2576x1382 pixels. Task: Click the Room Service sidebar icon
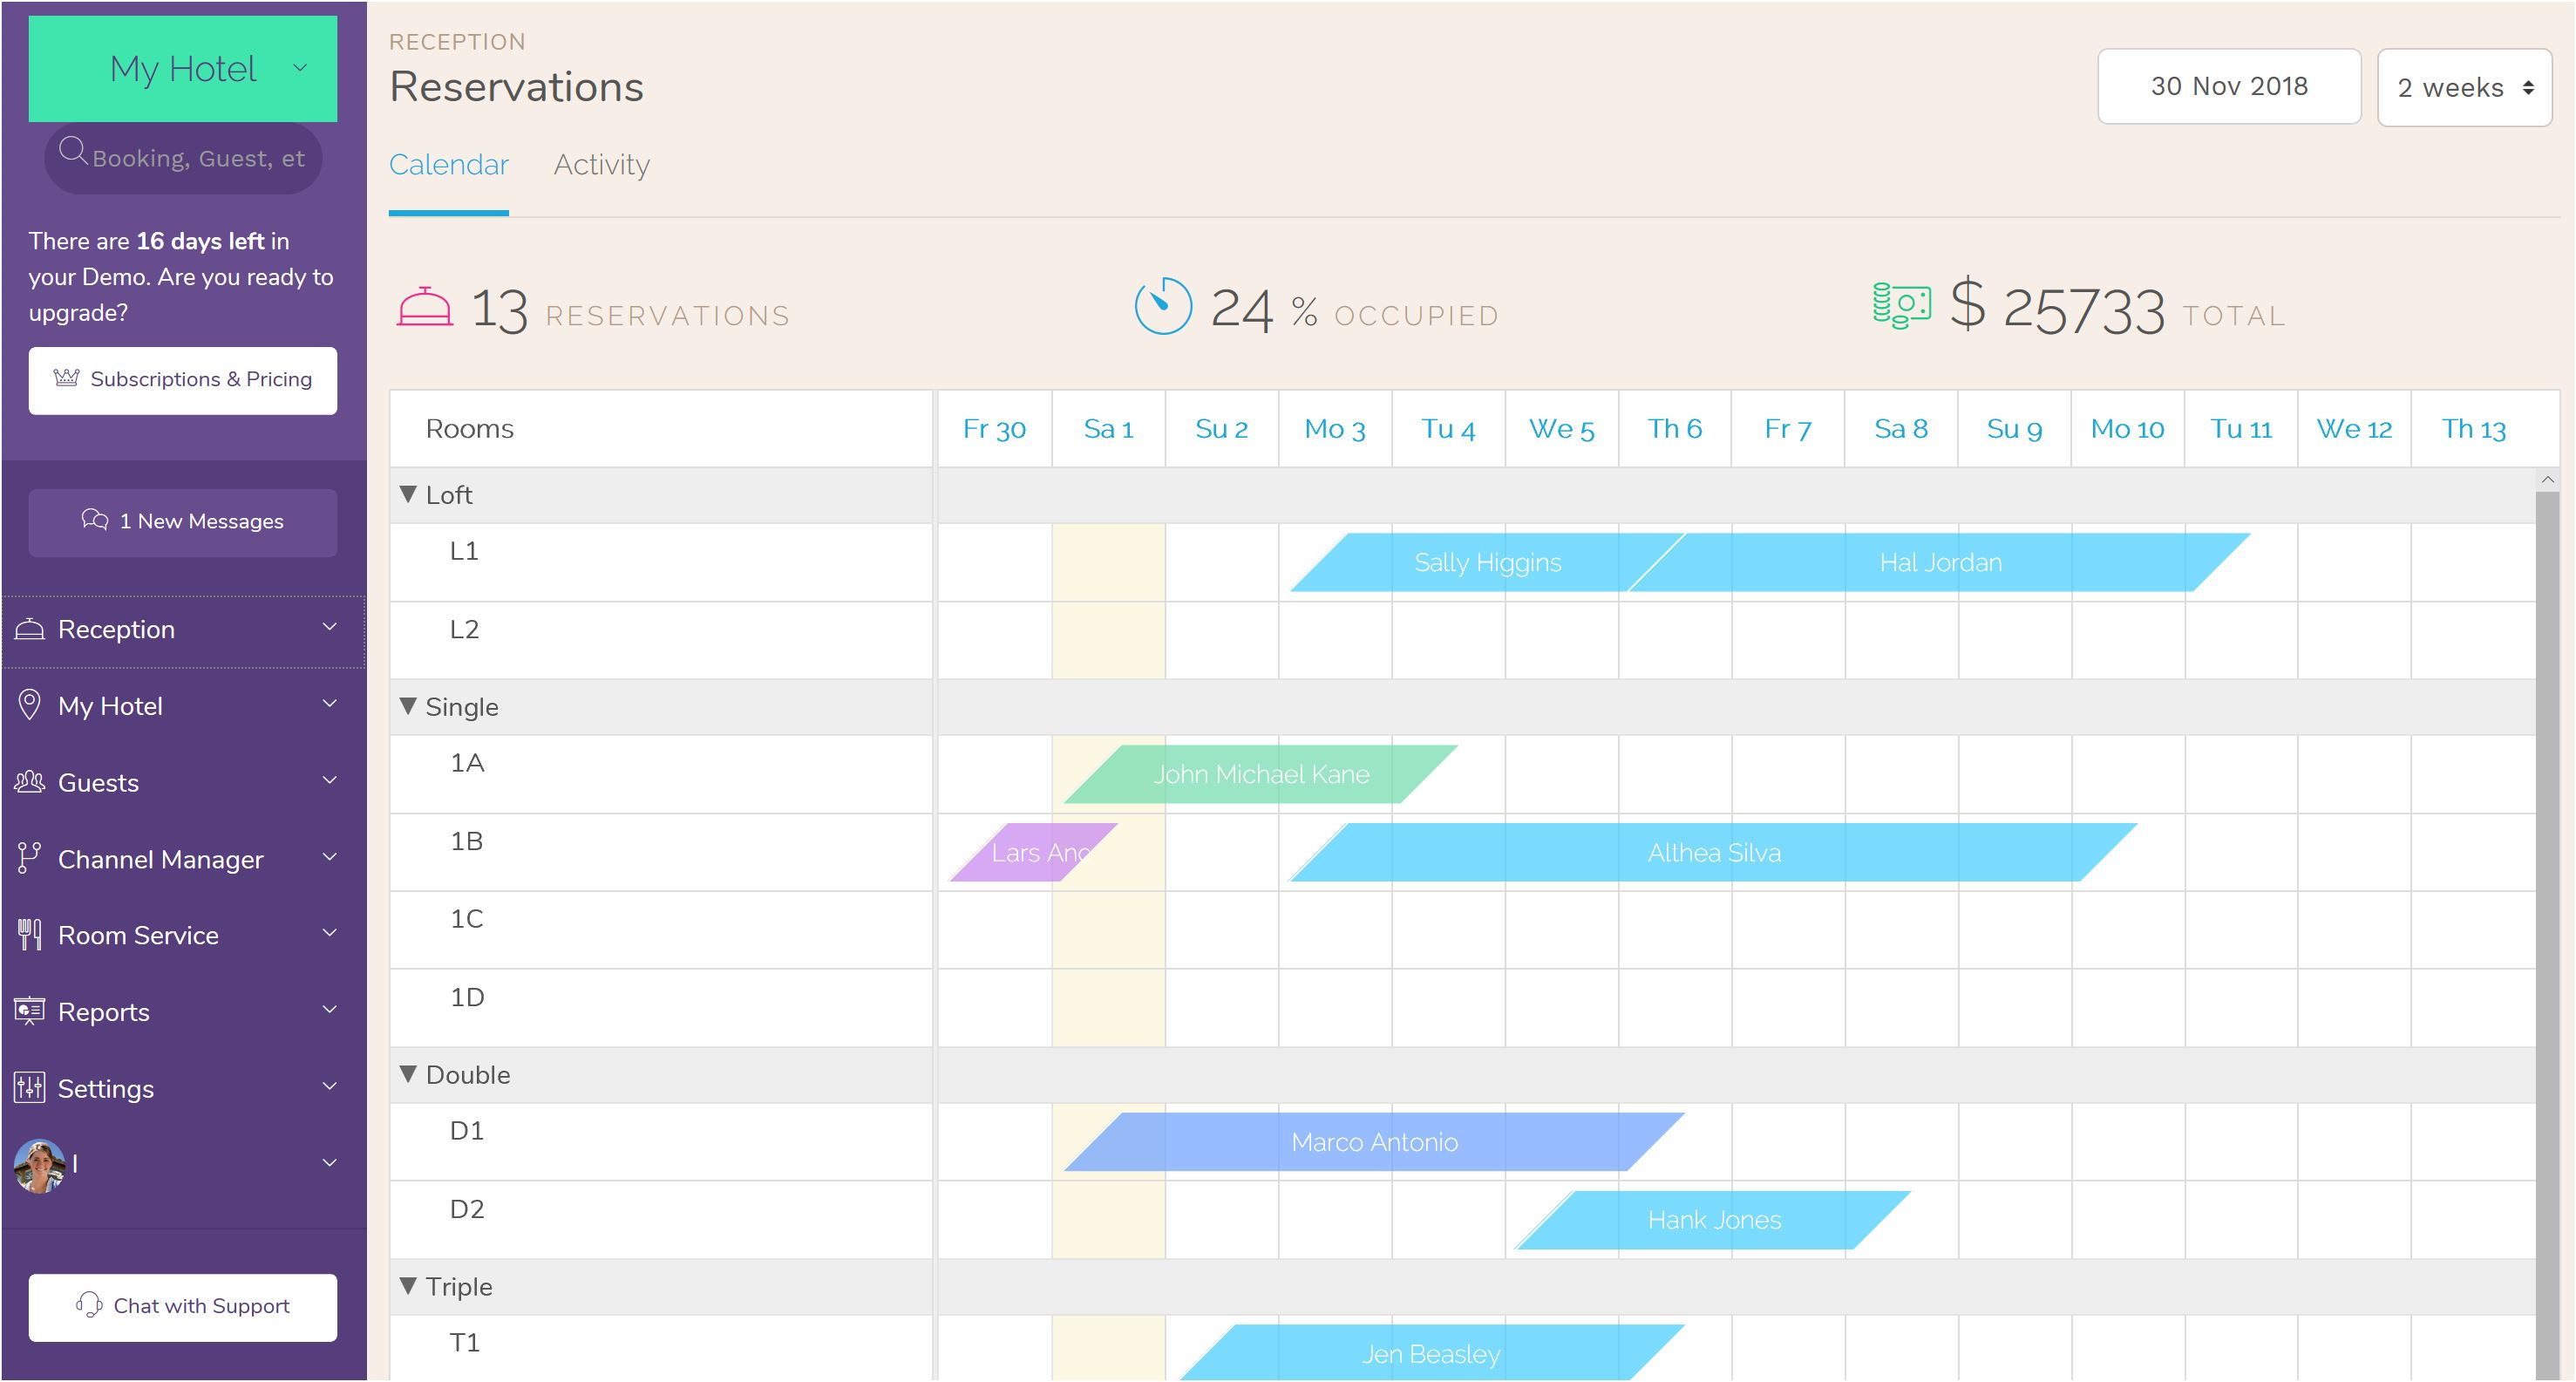[31, 936]
